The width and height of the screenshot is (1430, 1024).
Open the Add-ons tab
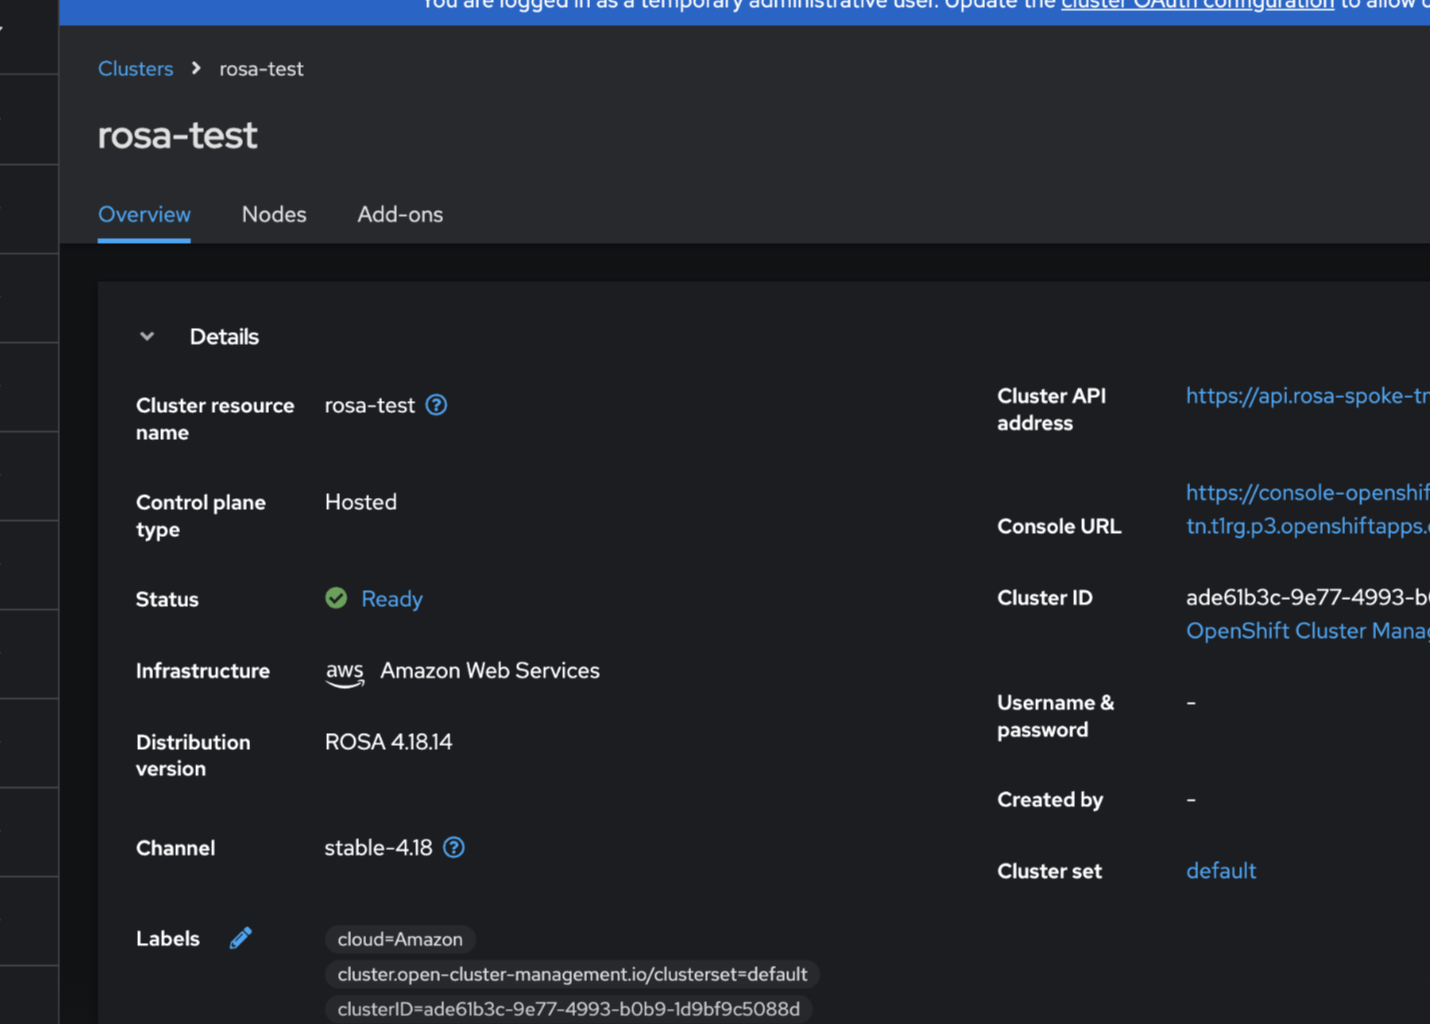pyautogui.click(x=400, y=215)
